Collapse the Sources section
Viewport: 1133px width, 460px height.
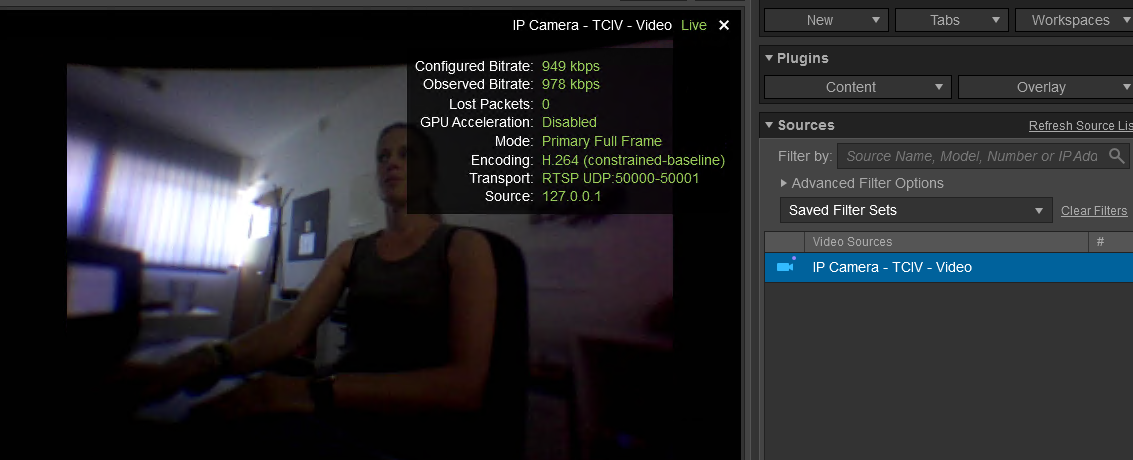tap(769, 125)
